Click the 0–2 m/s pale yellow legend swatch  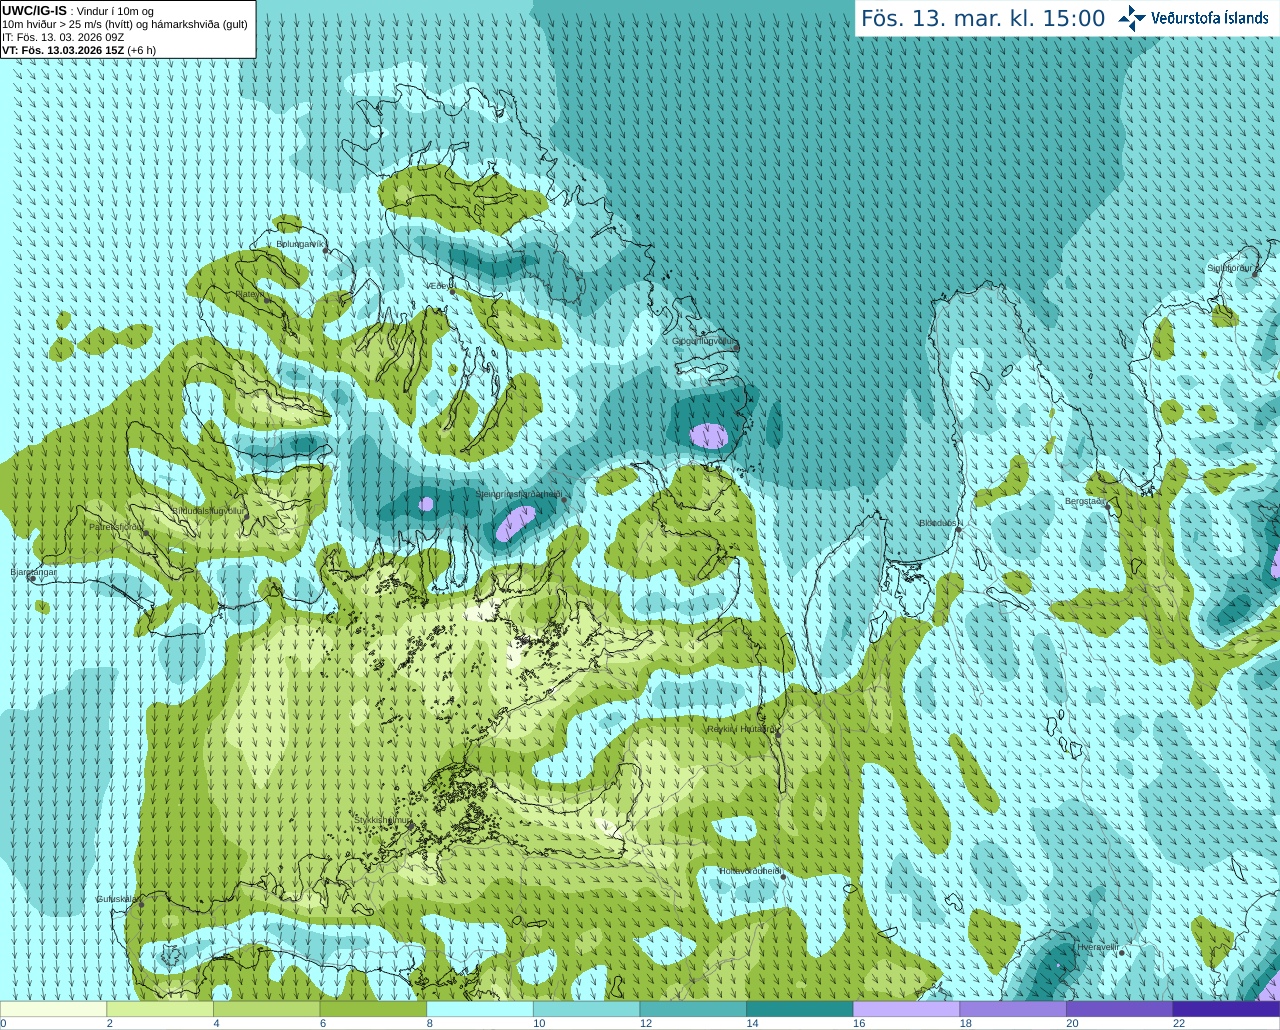point(53,1009)
